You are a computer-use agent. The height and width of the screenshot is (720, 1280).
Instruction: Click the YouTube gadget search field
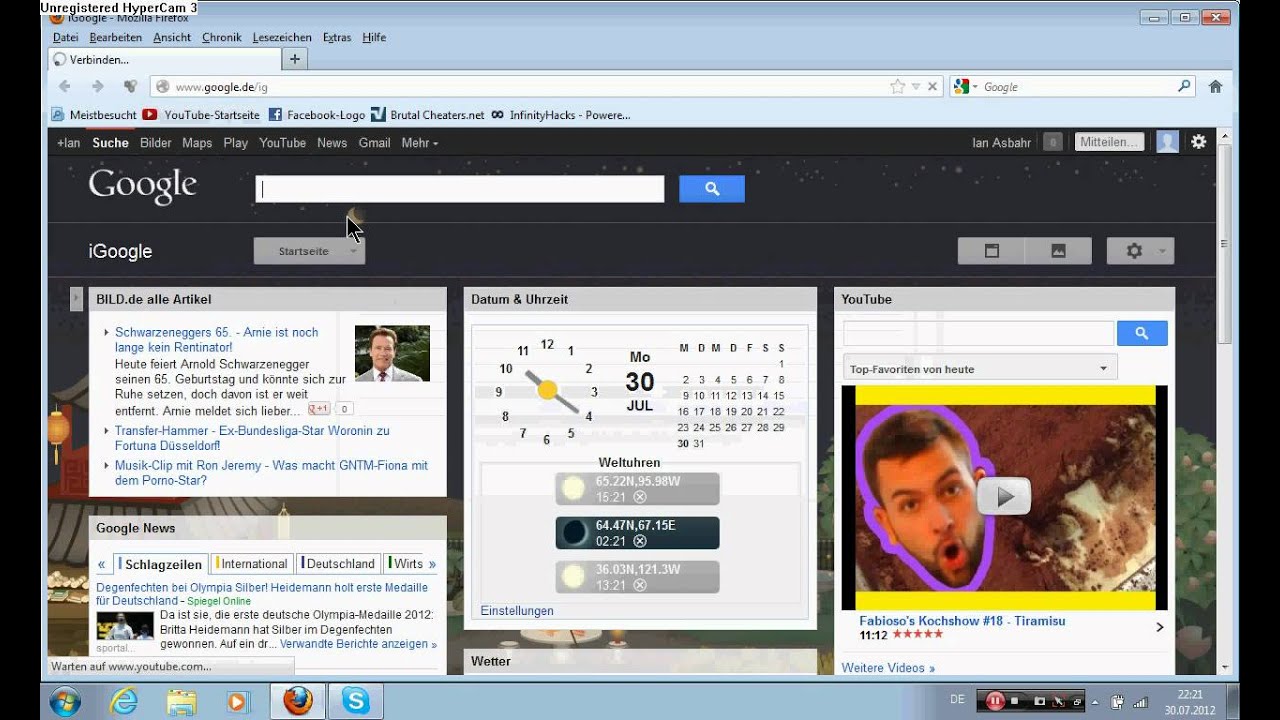pos(978,334)
